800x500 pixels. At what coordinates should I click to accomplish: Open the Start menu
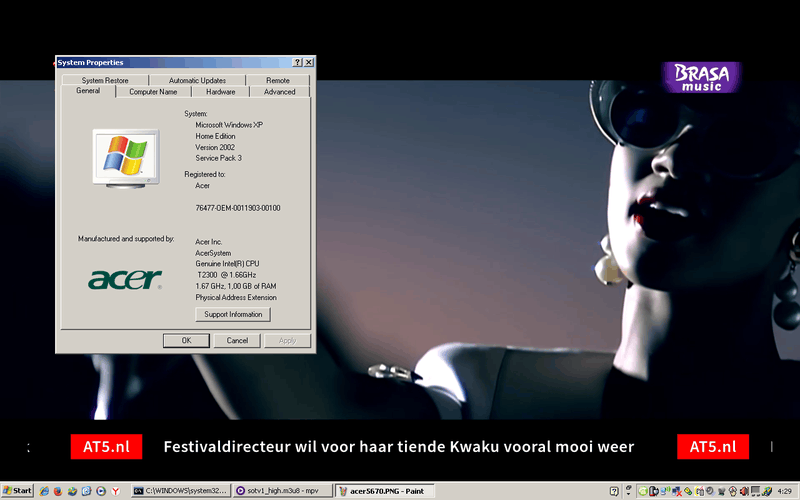click(x=17, y=491)
